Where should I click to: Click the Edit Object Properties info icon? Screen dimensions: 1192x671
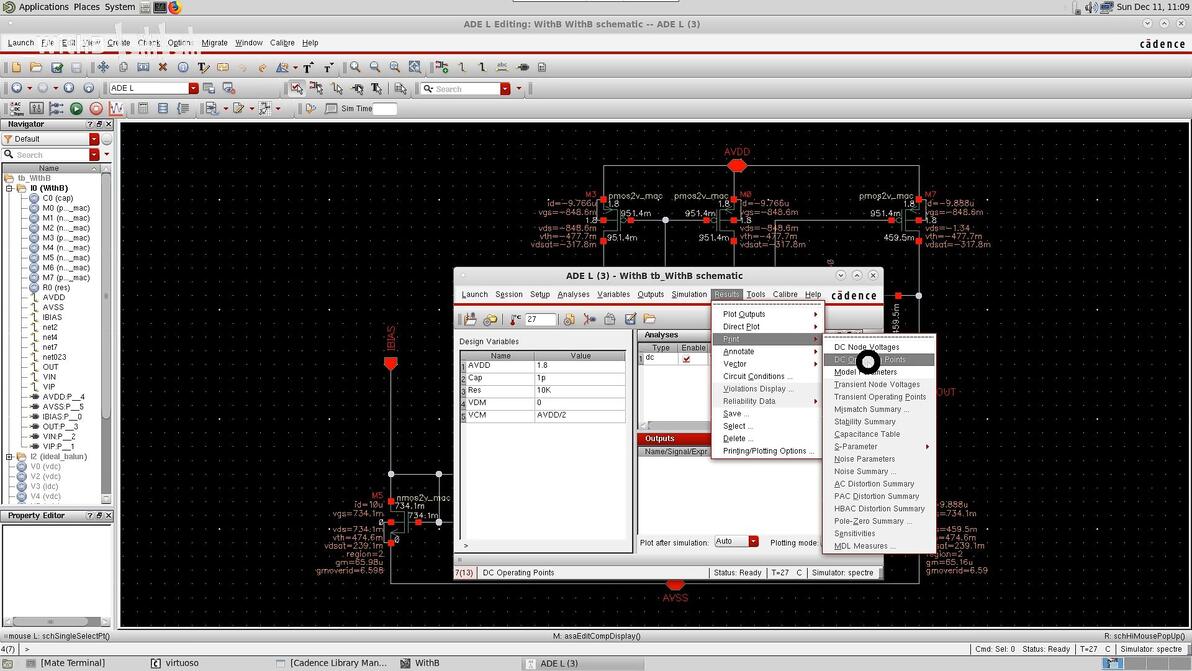[x=183, y=67]
